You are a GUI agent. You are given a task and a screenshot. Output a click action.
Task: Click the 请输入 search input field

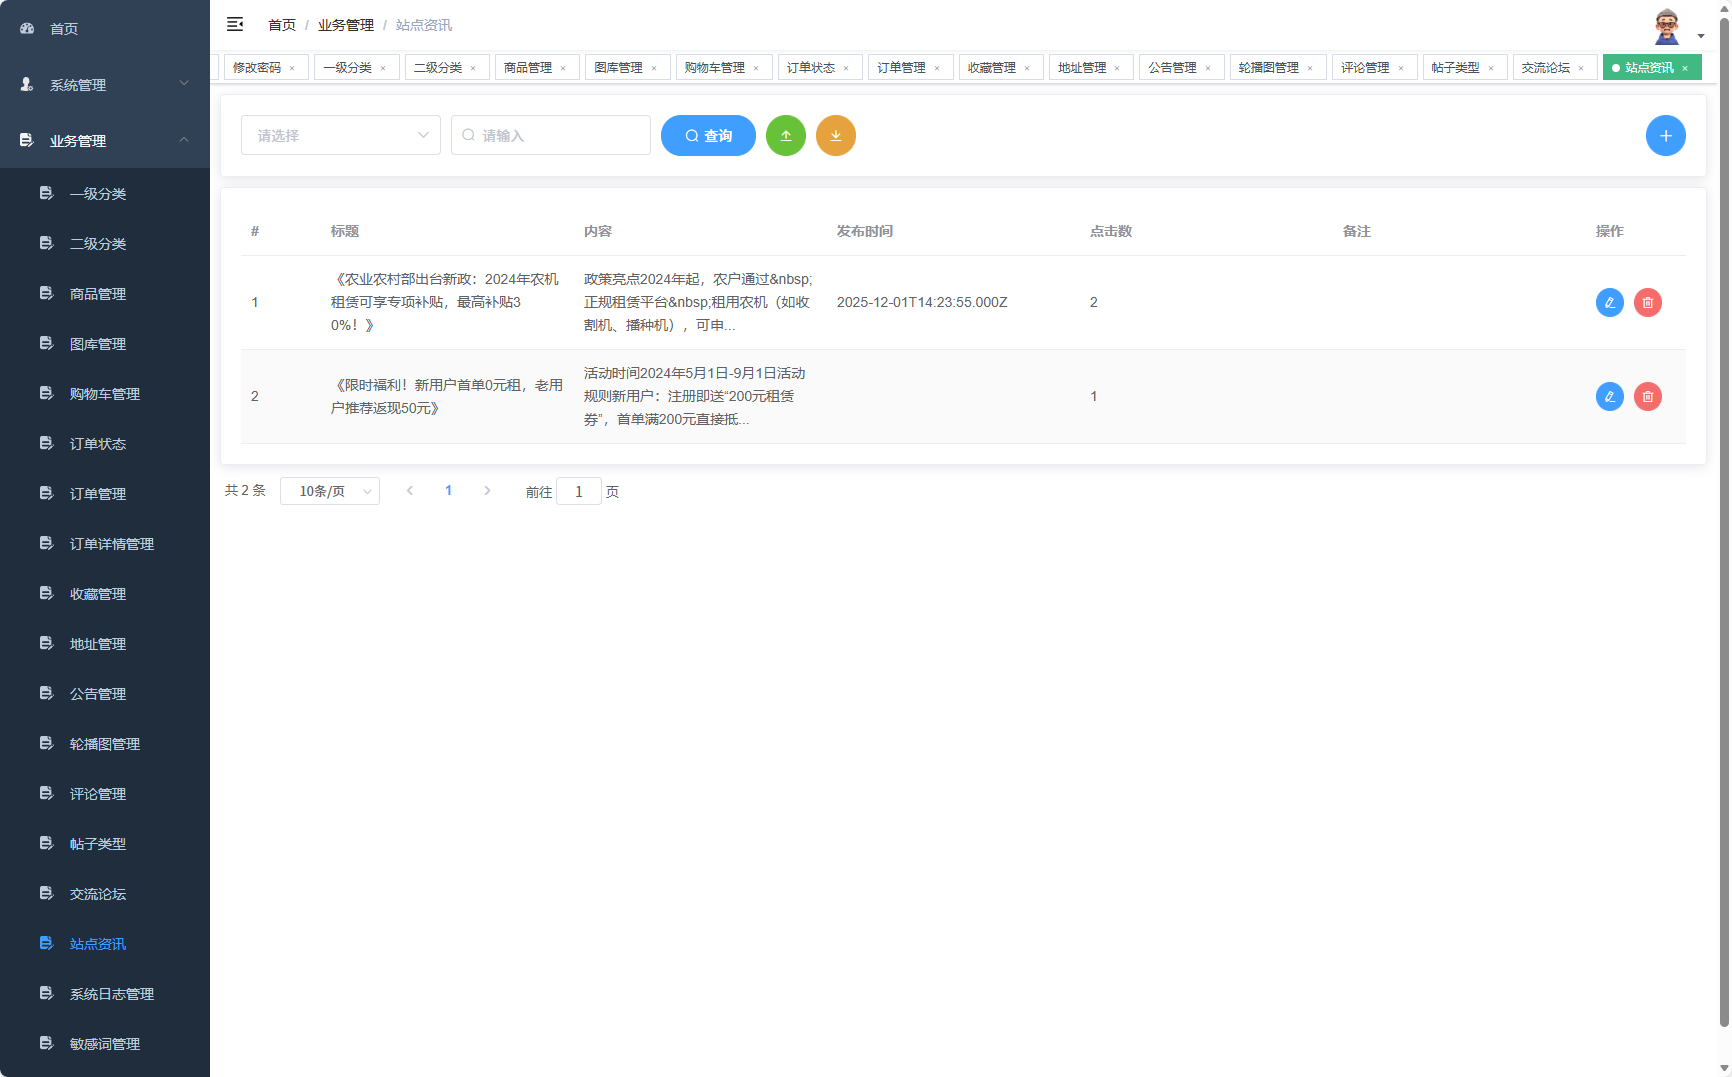point(550,135)
